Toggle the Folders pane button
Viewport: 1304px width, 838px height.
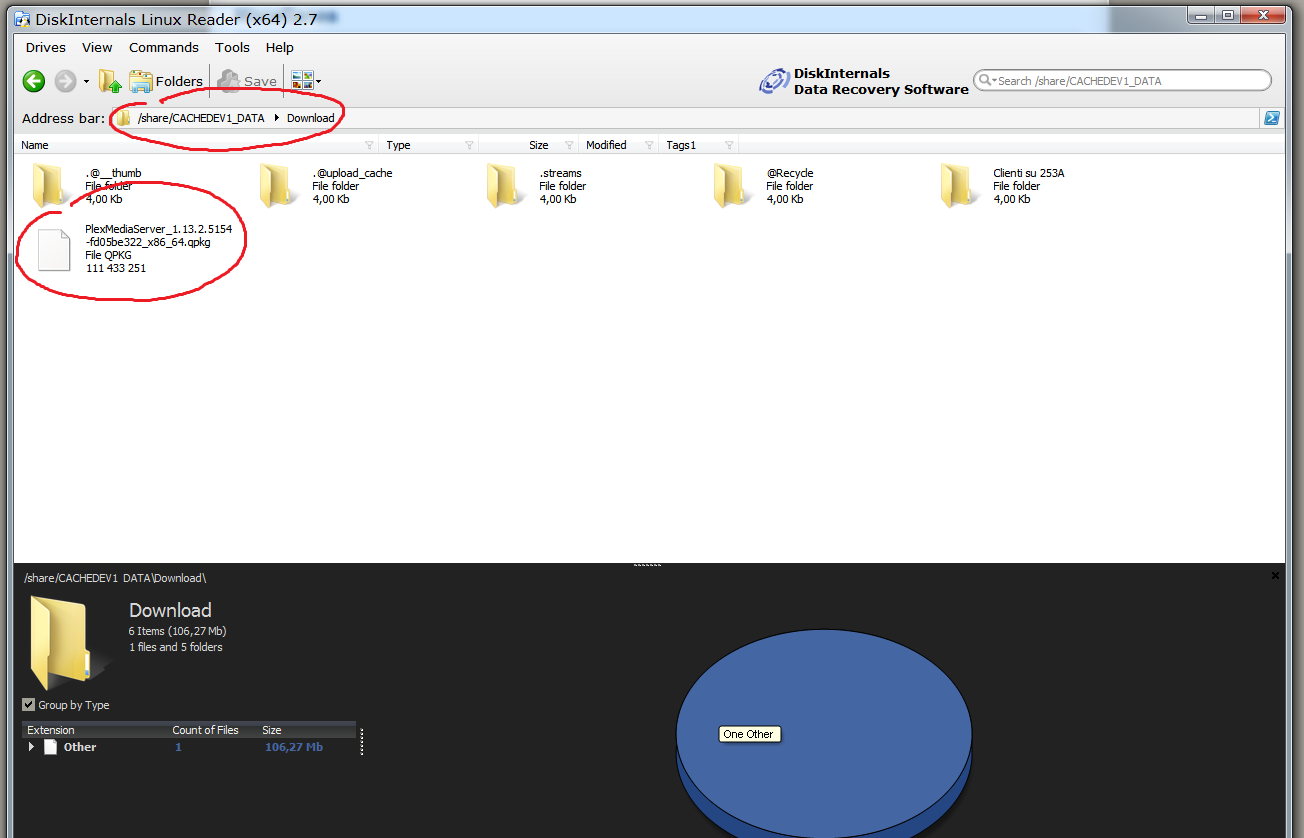click(166, 81)
